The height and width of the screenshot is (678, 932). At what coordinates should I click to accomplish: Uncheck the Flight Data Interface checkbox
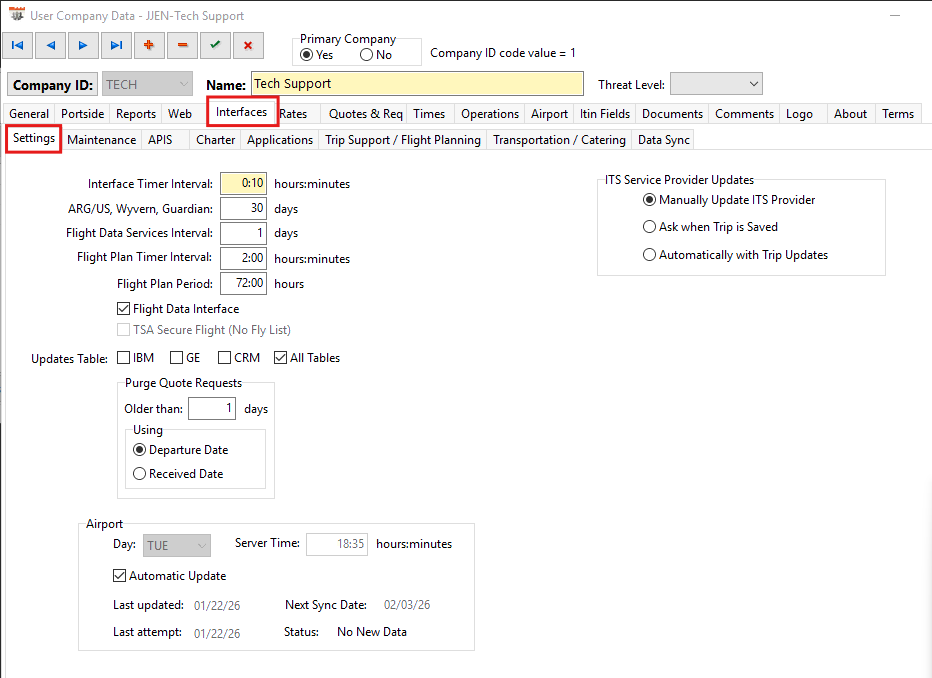[x=124, y=309]
